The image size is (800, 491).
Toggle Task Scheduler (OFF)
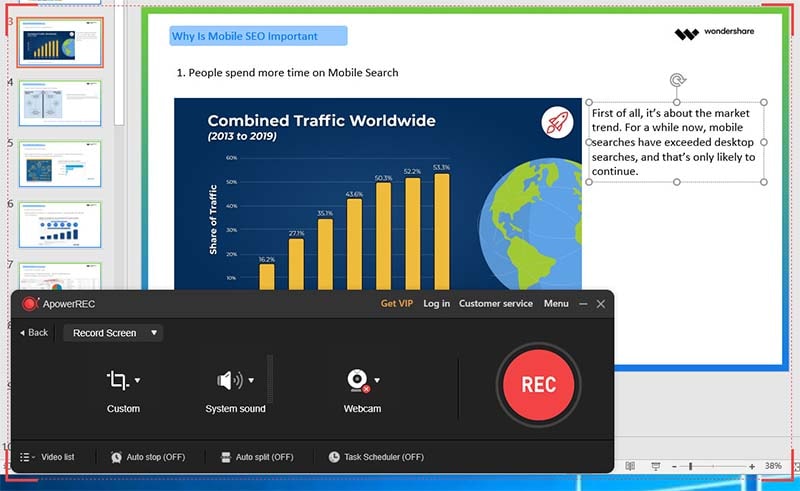(384, 457)
